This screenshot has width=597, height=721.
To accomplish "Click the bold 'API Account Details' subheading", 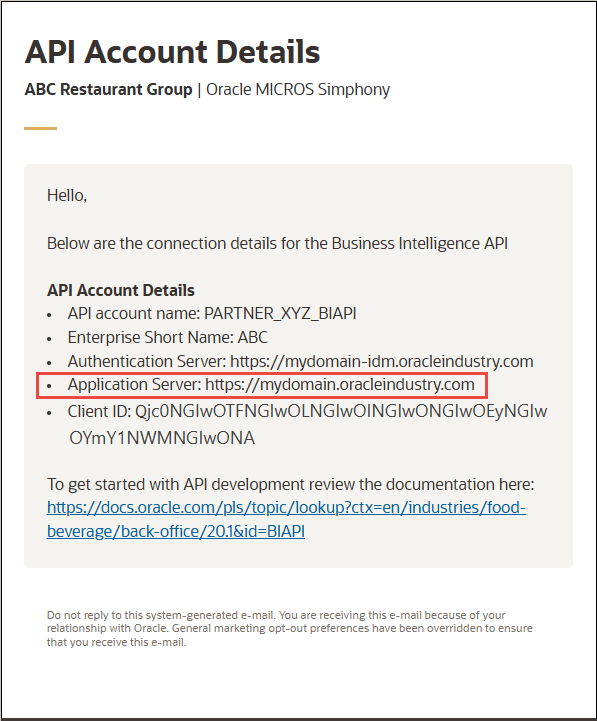I will coord(121,290).
